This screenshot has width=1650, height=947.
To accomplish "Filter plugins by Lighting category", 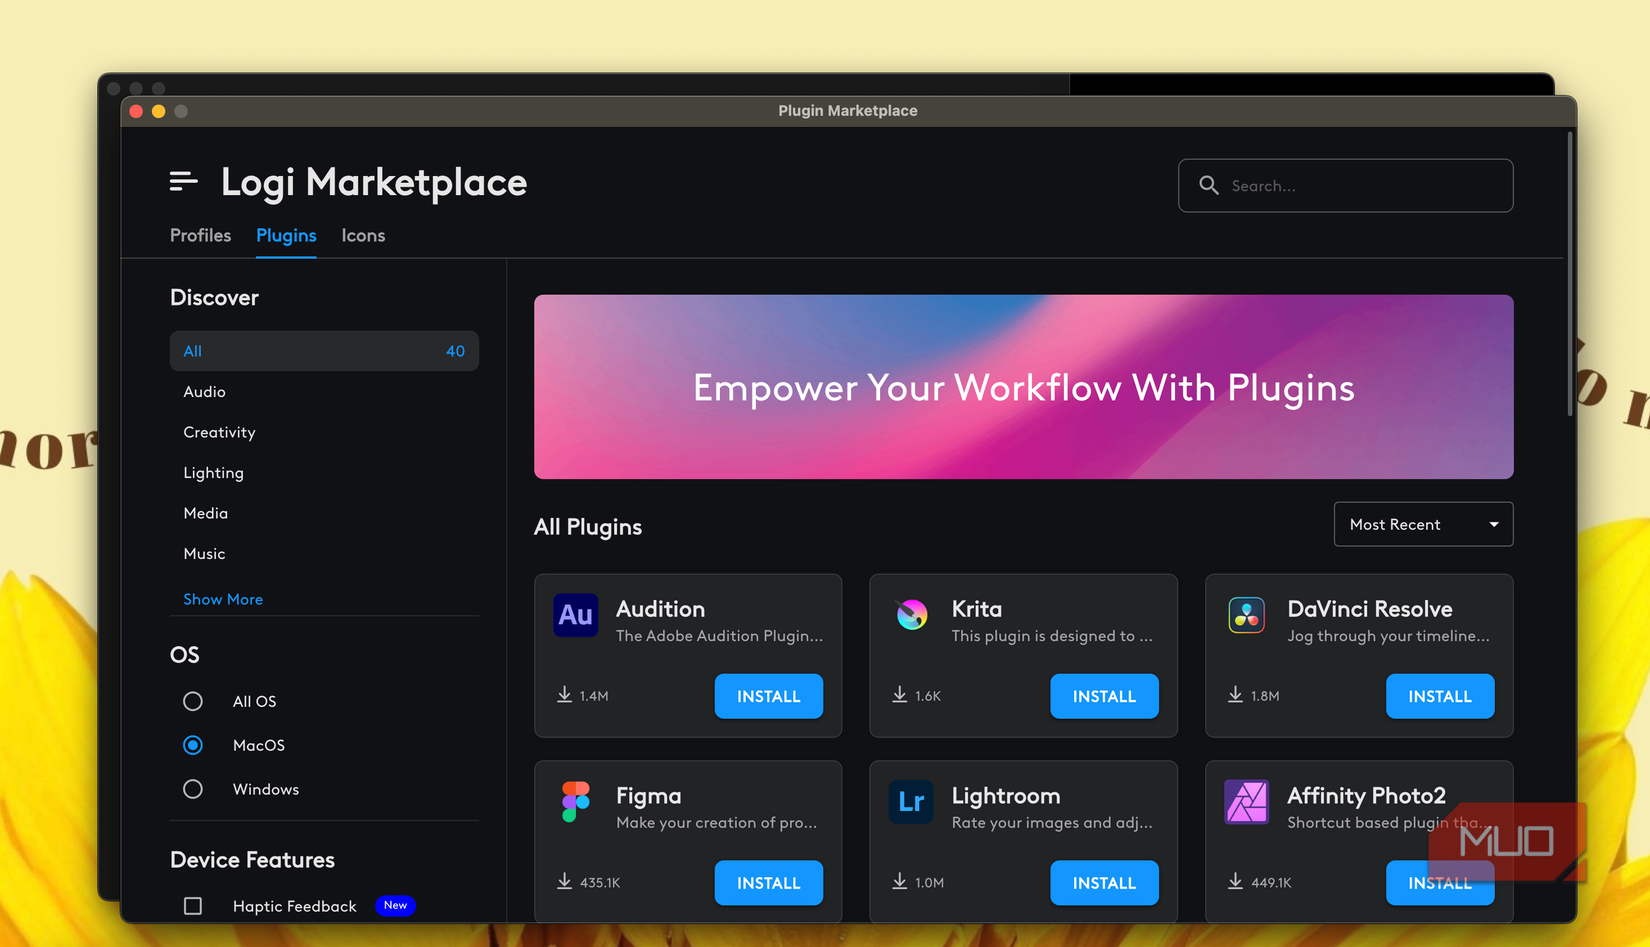I will tap(213, 473).
